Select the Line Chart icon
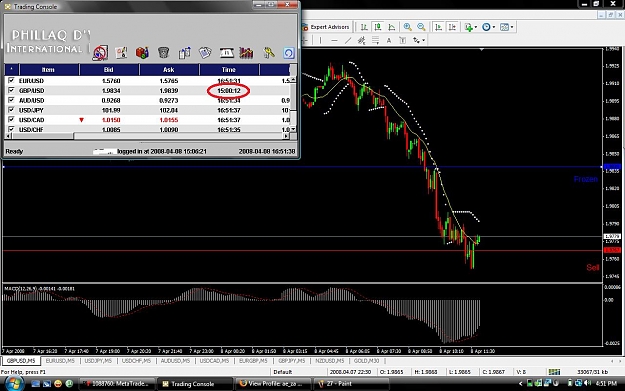Image resolution: width=625 pixels, height=391 pixels. [391, 27]
